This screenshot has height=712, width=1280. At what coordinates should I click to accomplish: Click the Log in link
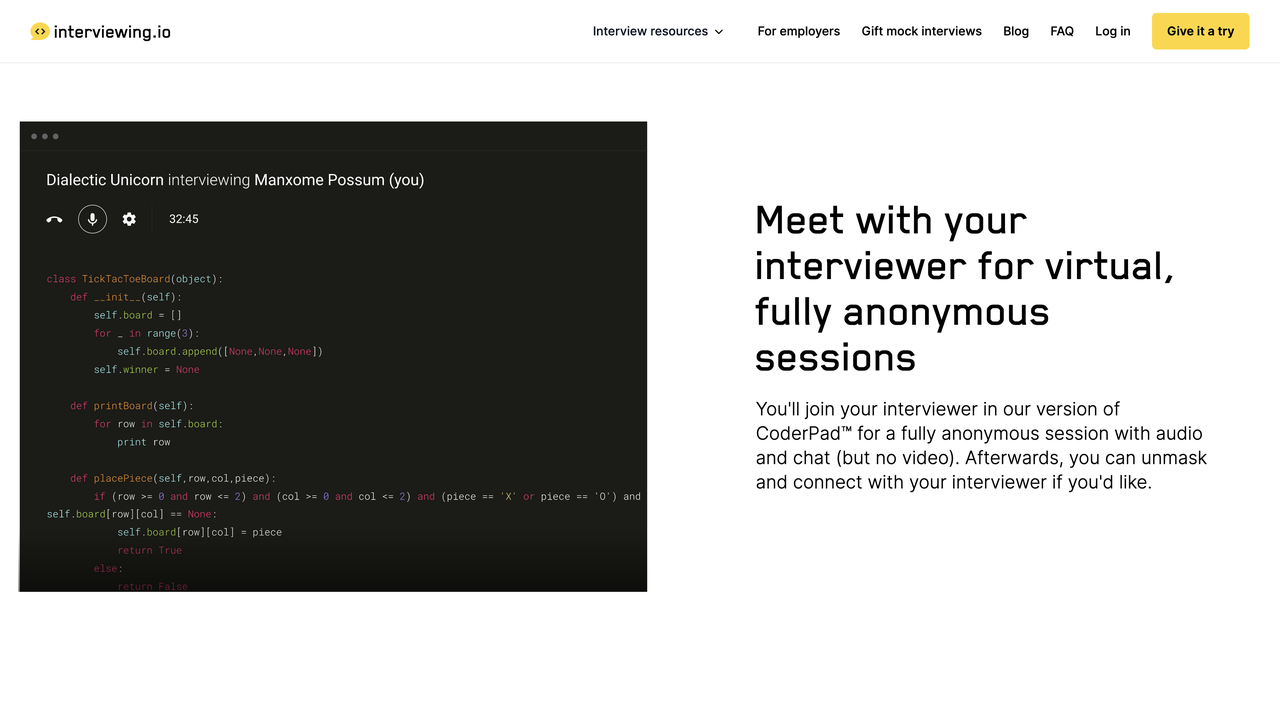coord(1112,31)
